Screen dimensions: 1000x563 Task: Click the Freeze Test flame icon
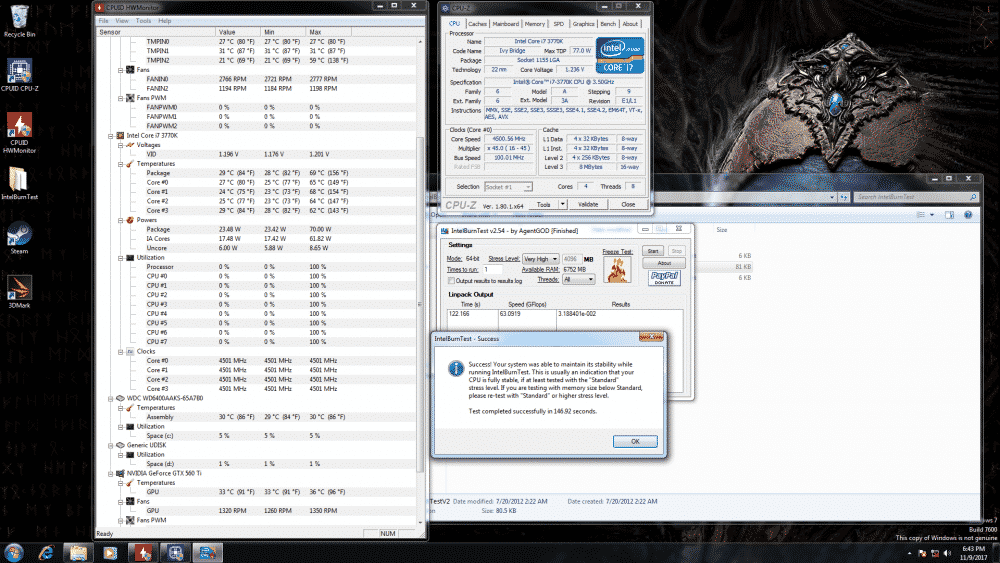click(x=617, y=270)
